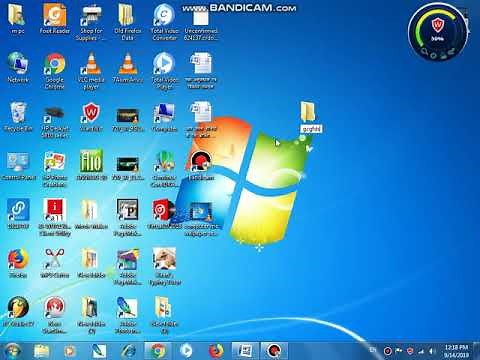The width and height of the screenshot is (480, 360).
Task: Select the gcgfdd folder icon
Action: pyautogui.click(x=308, y=112)
